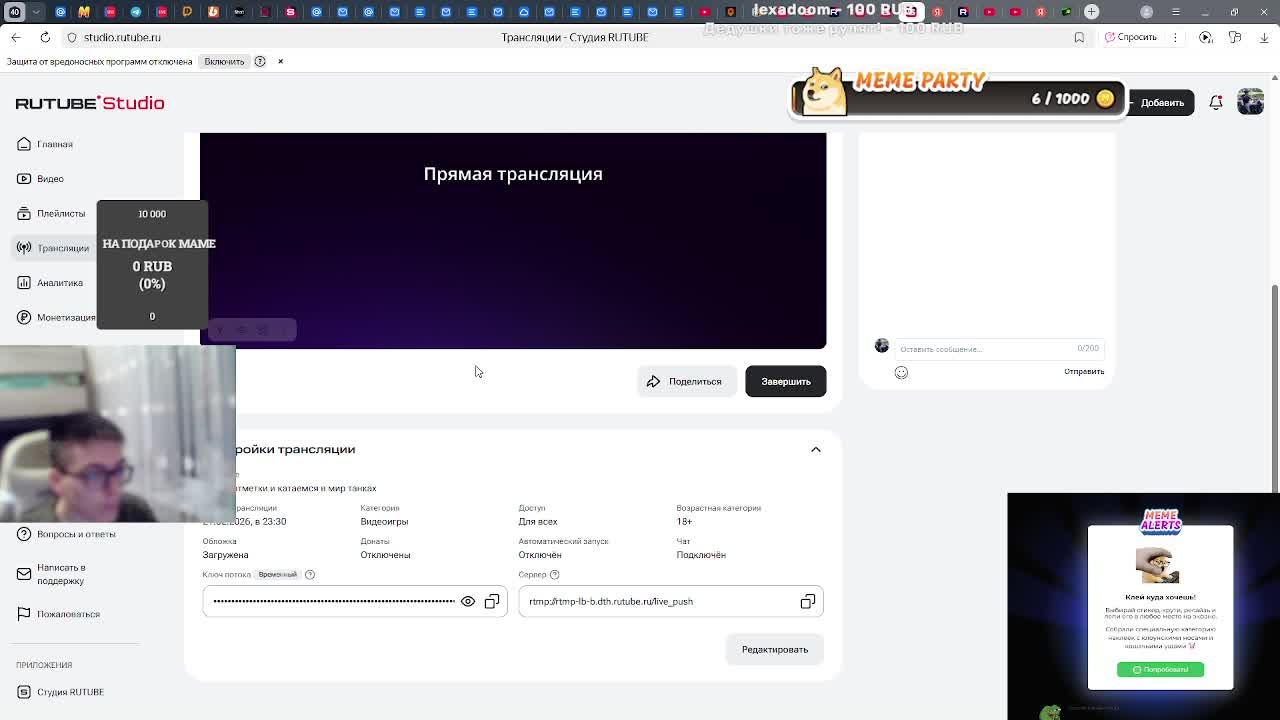Open the chat emoji picker
1280x720 pixels.
pos(901,372)
